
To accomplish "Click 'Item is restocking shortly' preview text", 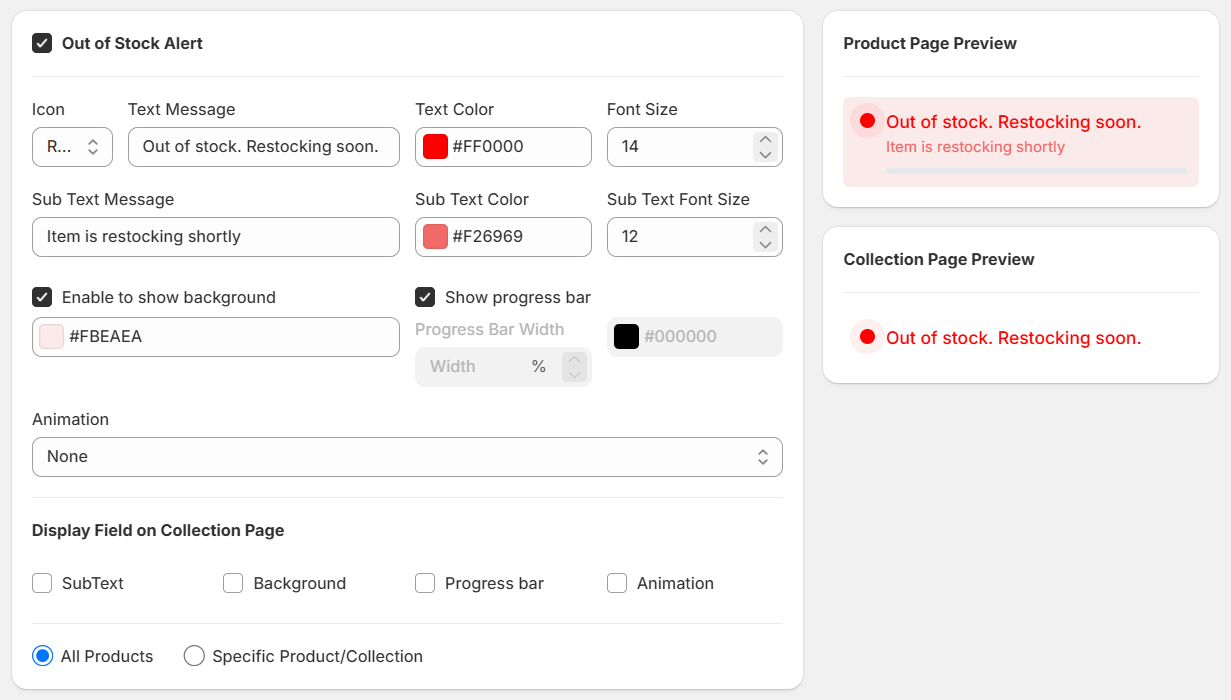I will (975, 147).
